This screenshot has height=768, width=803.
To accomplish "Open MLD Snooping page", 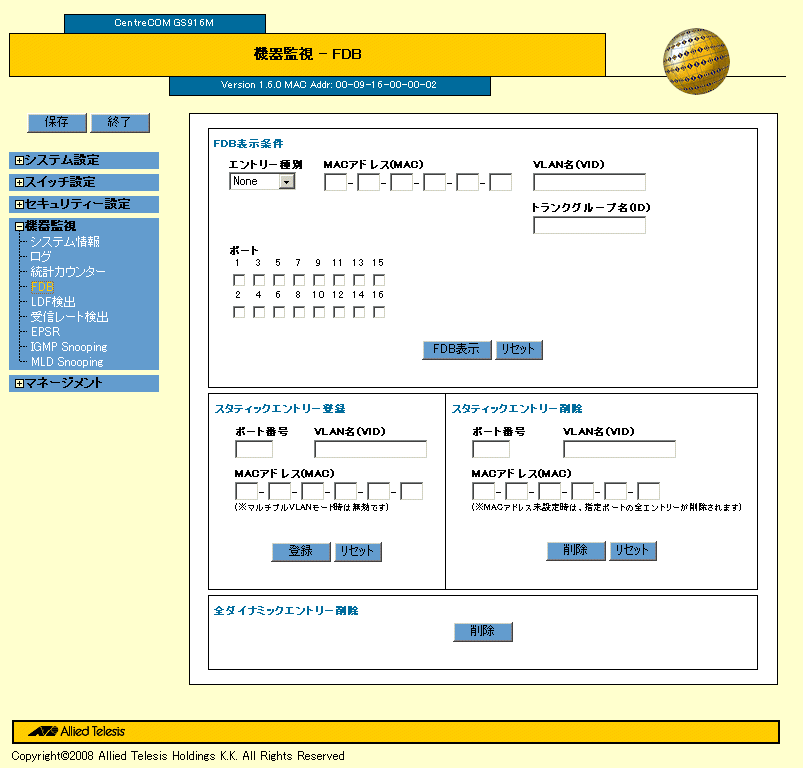I will tap(67, 361).
